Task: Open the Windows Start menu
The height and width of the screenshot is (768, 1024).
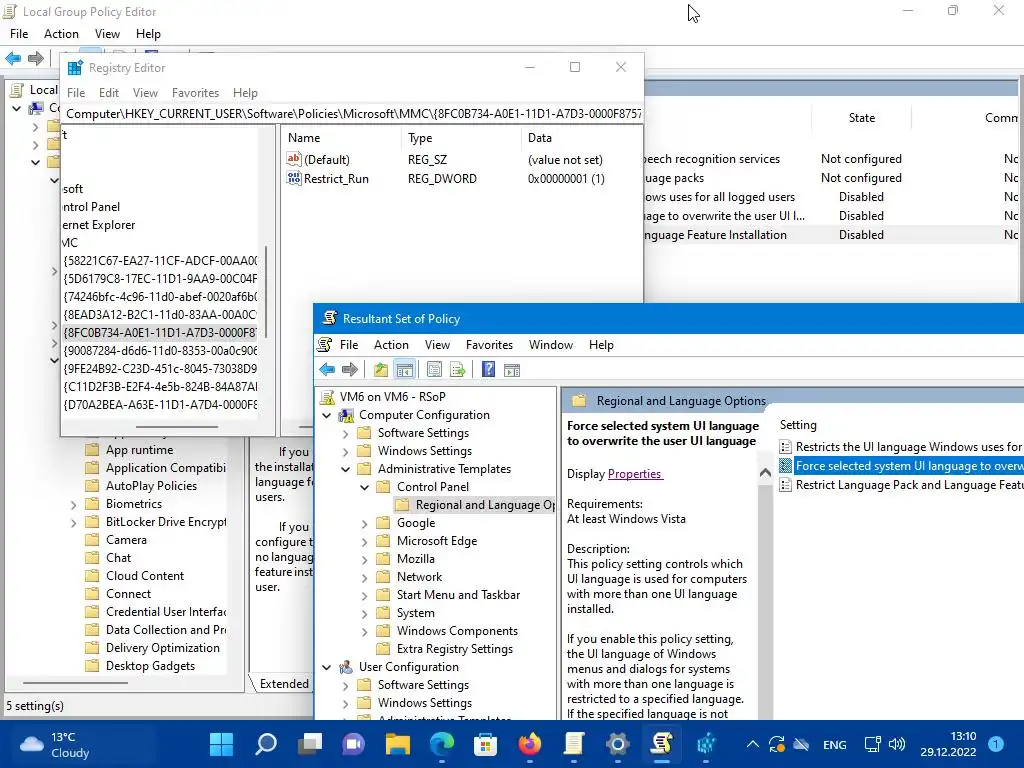Action: (x=221, y=744)
